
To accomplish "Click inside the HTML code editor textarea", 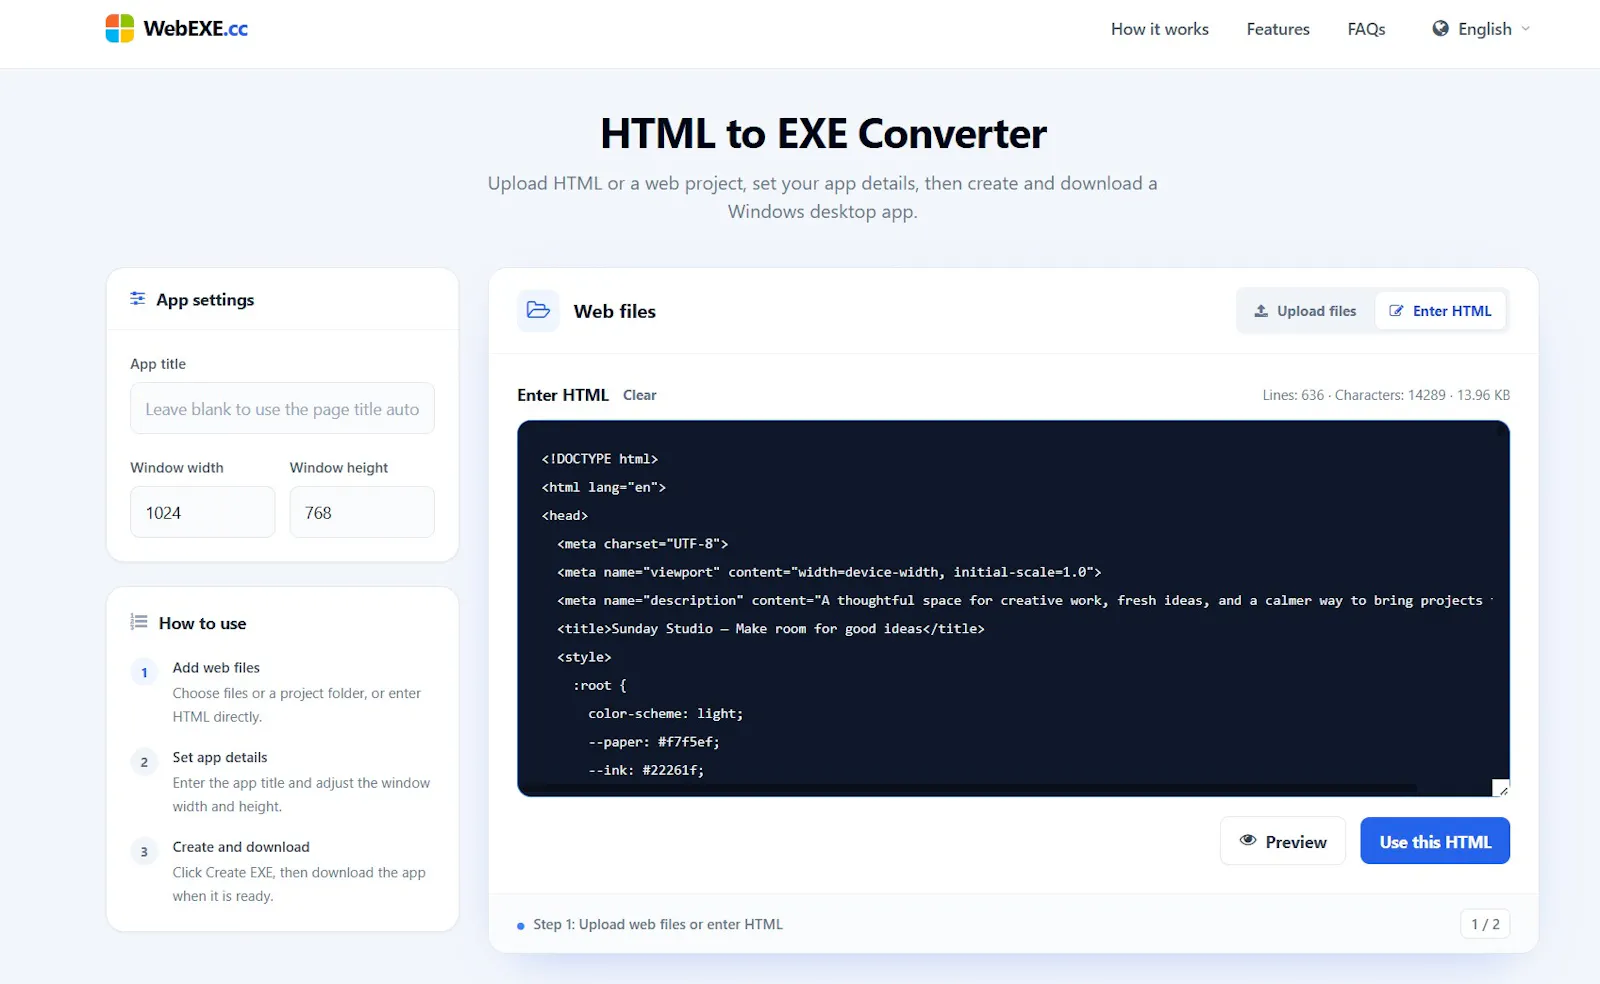I will coord(1013,608).
